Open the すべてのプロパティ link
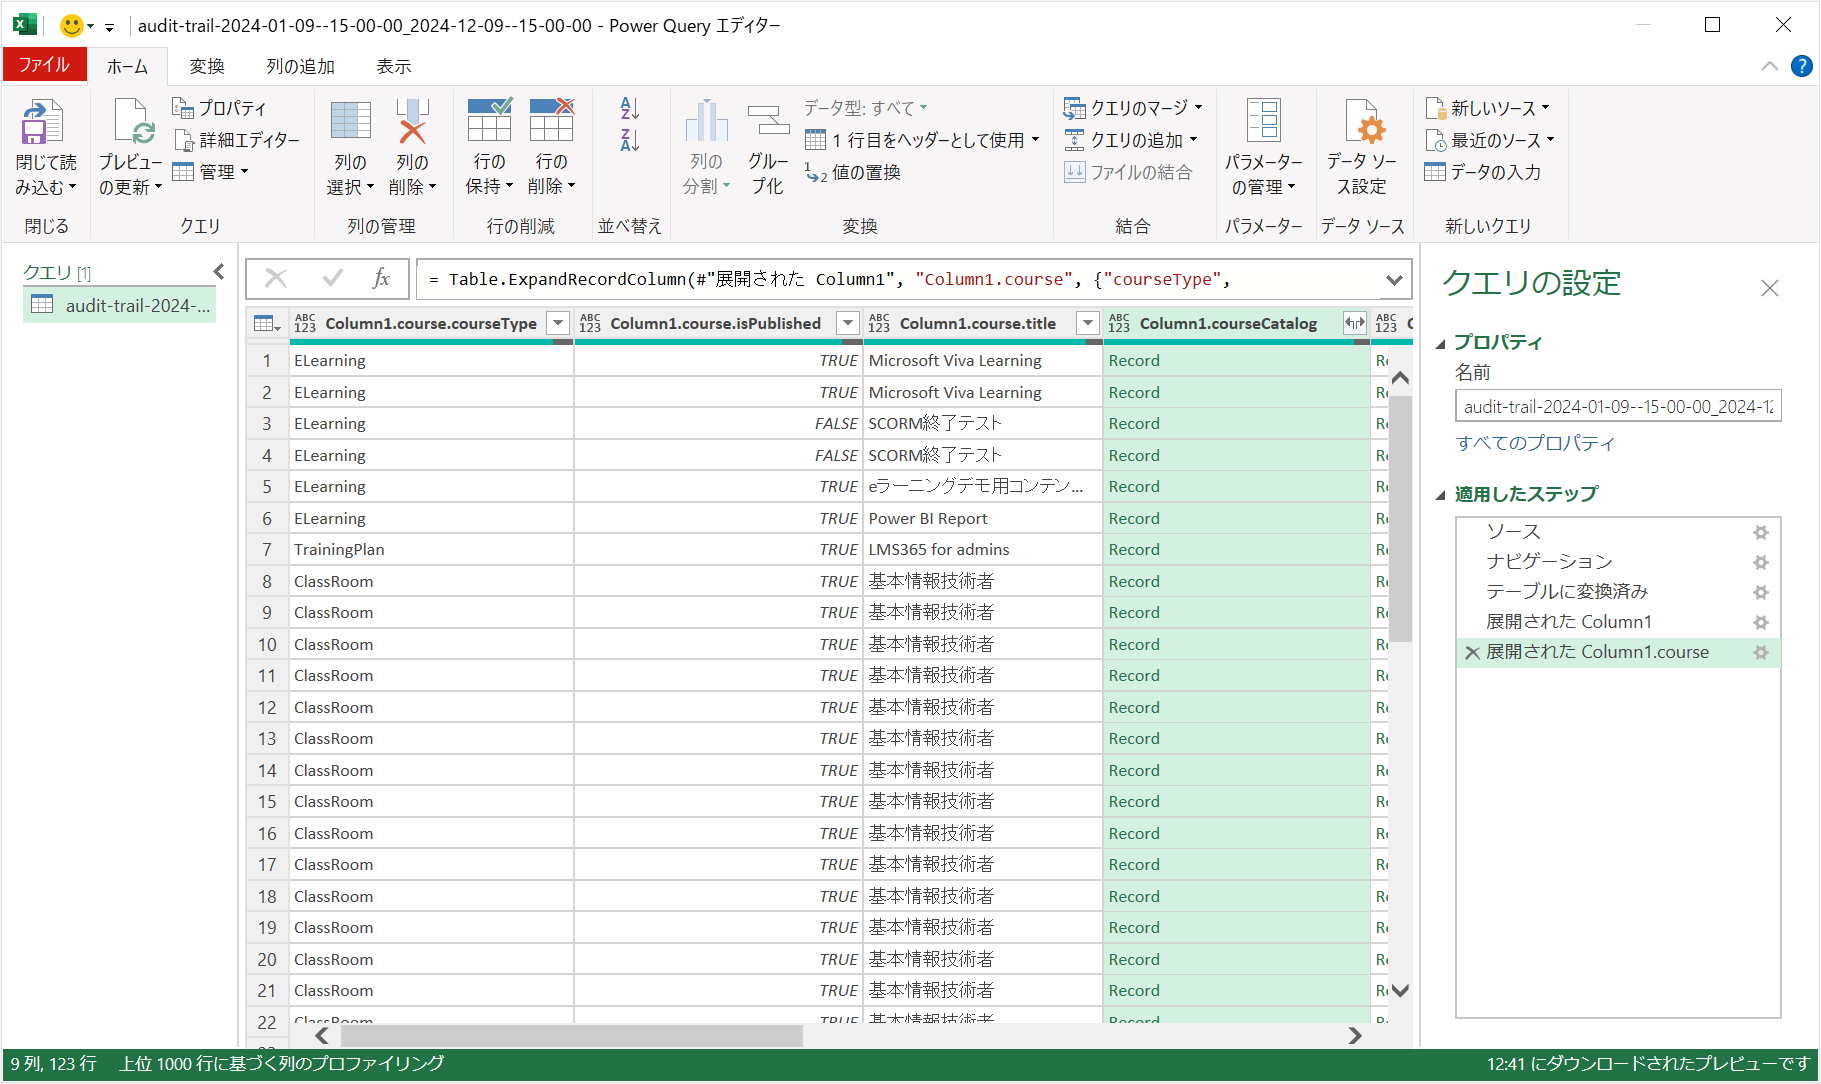 pyautogui.click(x=1535, y=443)
